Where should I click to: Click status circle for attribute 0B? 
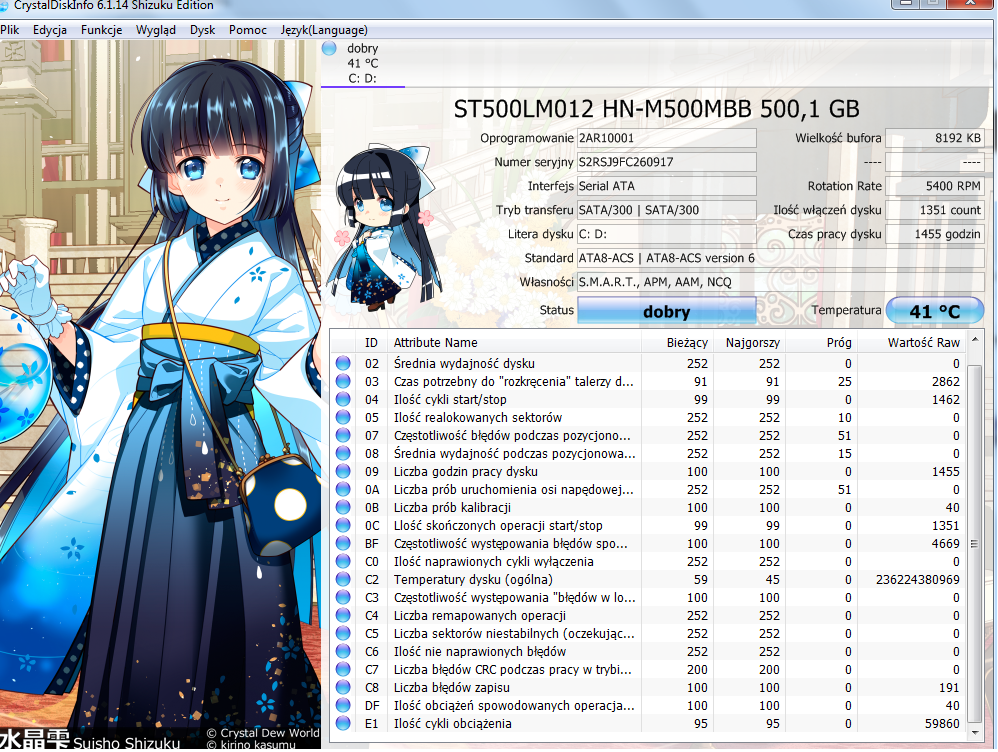pos(343,507)
